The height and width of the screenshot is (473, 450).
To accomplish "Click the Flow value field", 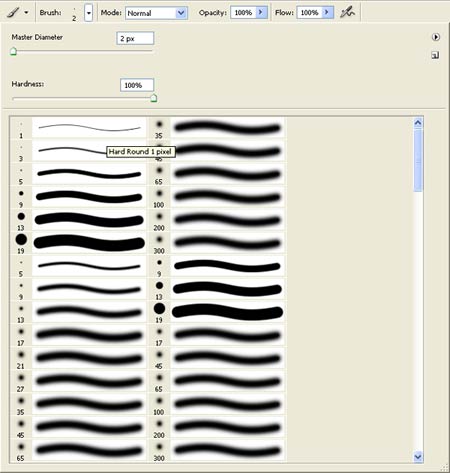I will tap(309, 13).
